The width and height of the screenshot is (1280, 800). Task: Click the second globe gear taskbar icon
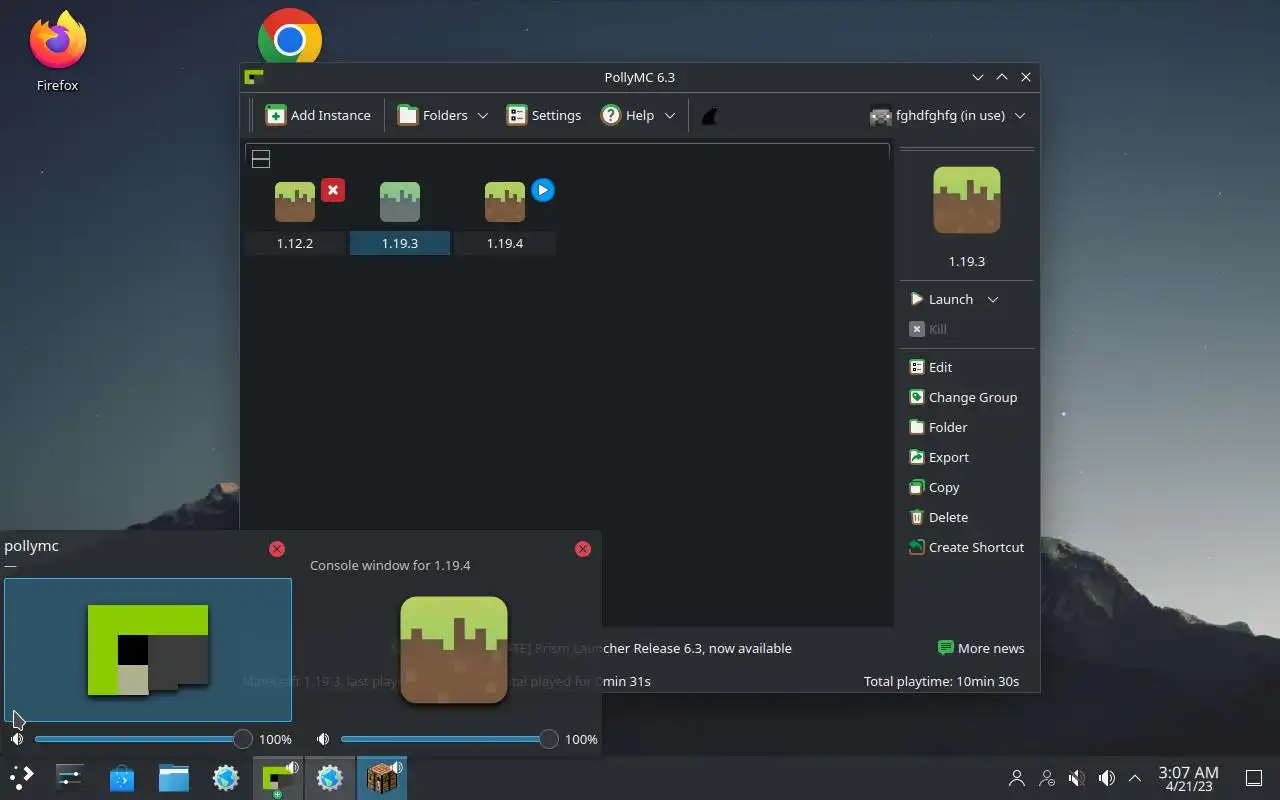click(330, 777)
